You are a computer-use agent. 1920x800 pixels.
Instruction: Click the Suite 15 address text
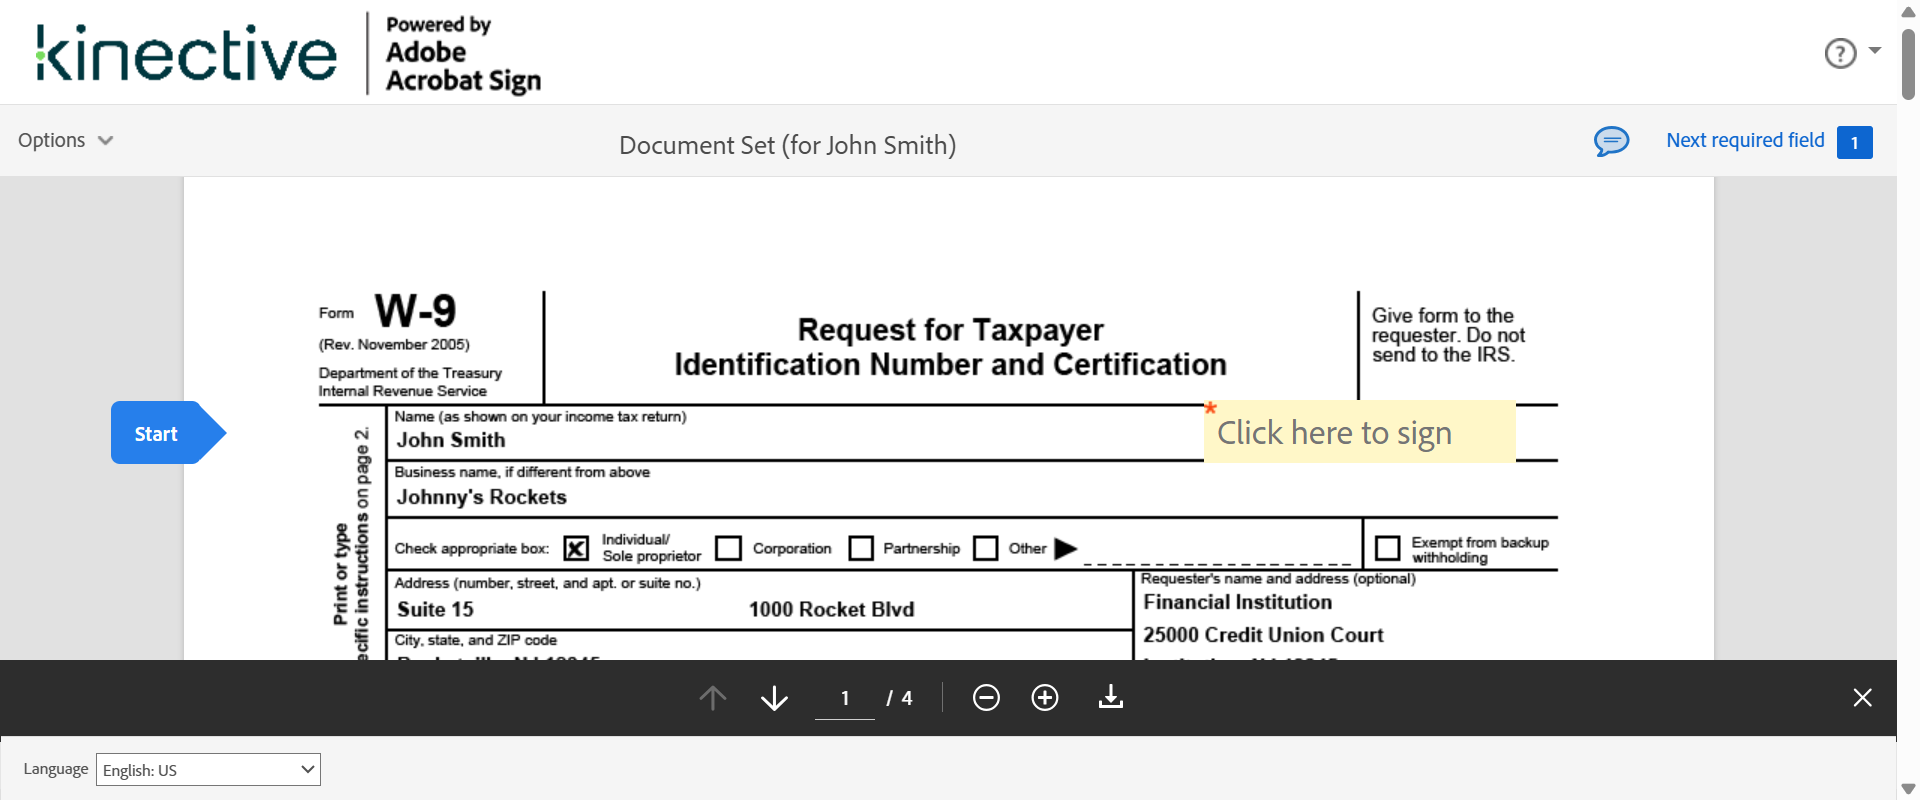435,609
